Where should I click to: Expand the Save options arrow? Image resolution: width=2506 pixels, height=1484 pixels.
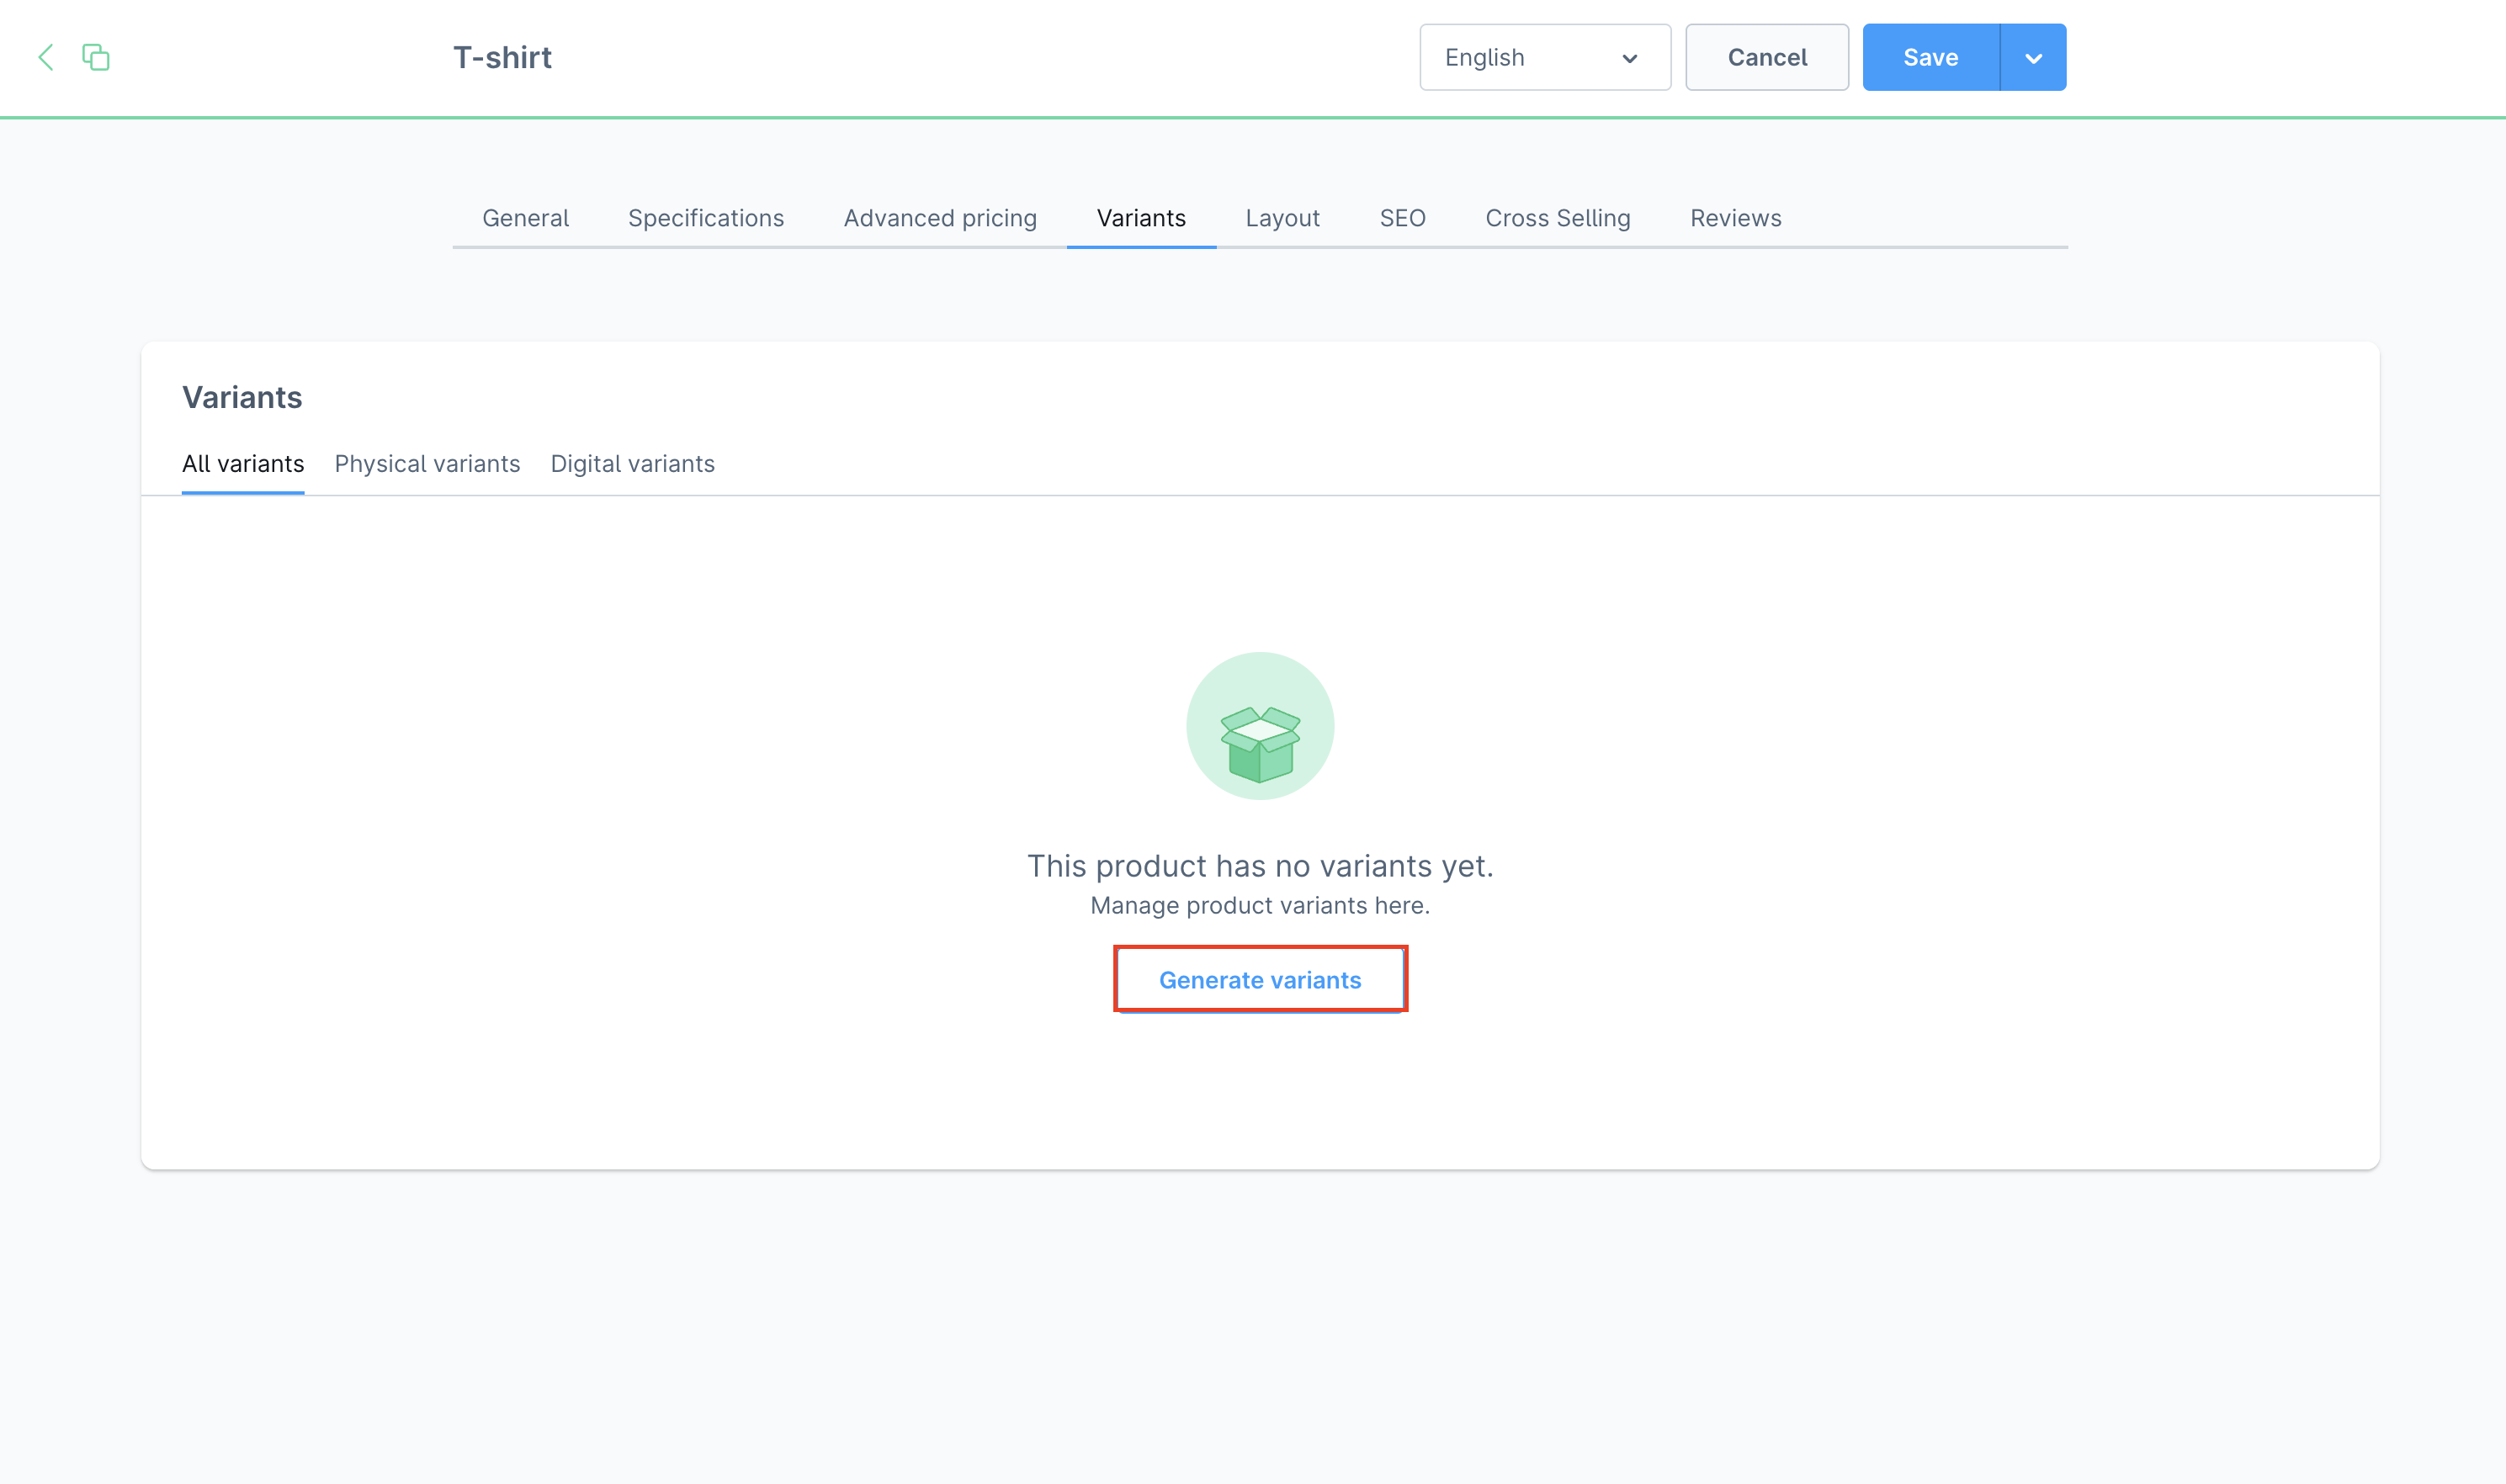2032,57
